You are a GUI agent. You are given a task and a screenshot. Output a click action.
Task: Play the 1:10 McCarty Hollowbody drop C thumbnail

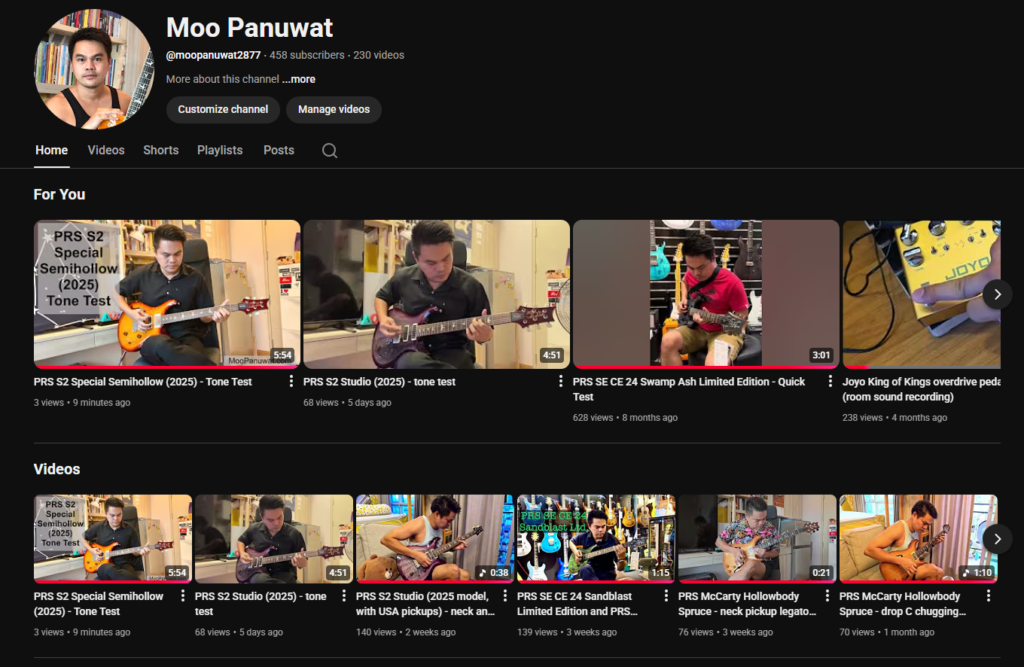918,538
